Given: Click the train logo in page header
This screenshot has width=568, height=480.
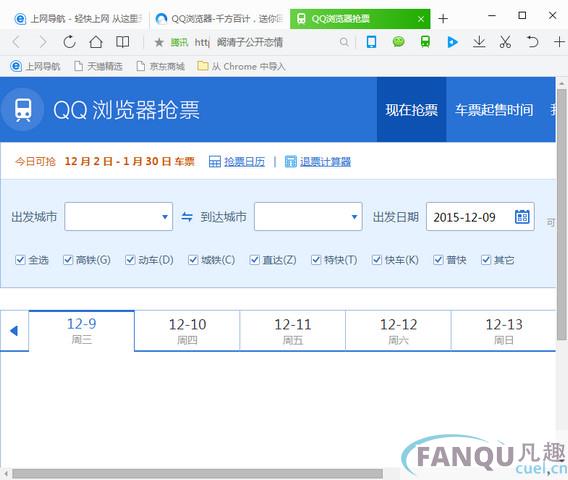Looking at the screenshot, I should (23, 110).
